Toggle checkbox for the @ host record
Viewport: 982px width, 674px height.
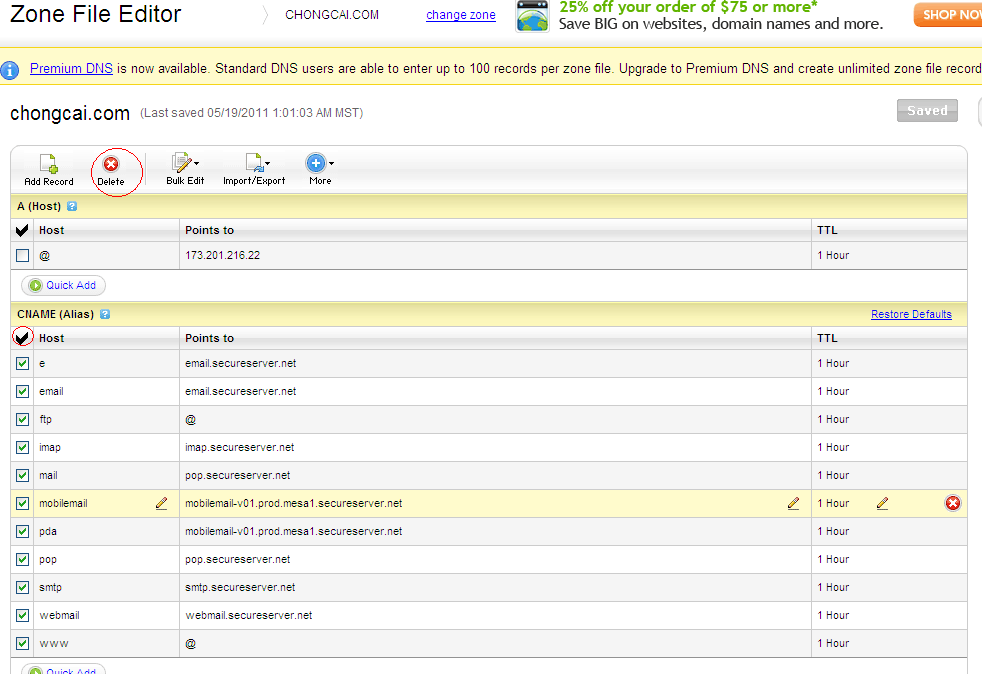[x=22, y=256]
